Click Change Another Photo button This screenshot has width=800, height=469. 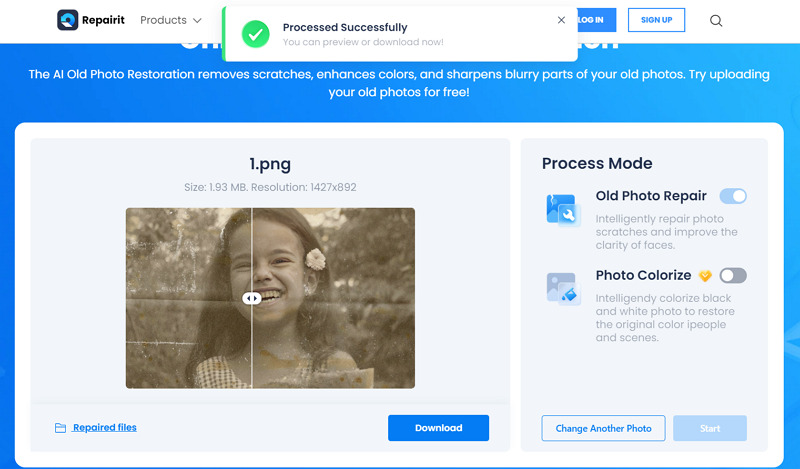603,428
